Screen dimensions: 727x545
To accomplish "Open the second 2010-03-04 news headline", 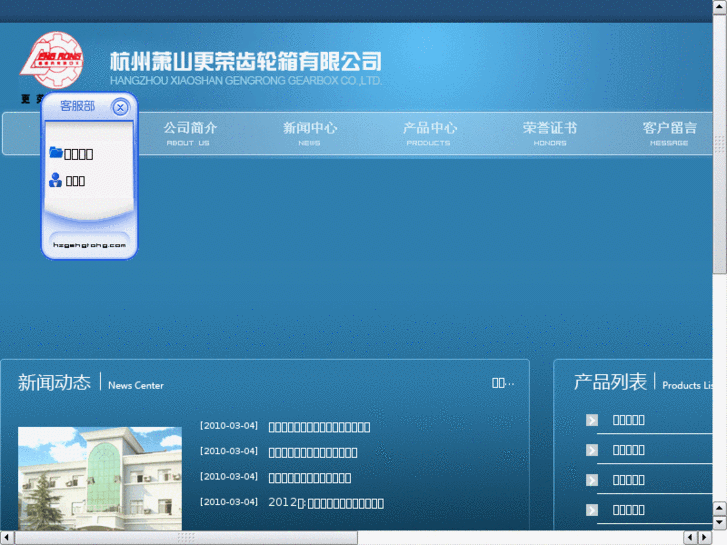I will tap(313, 452).
